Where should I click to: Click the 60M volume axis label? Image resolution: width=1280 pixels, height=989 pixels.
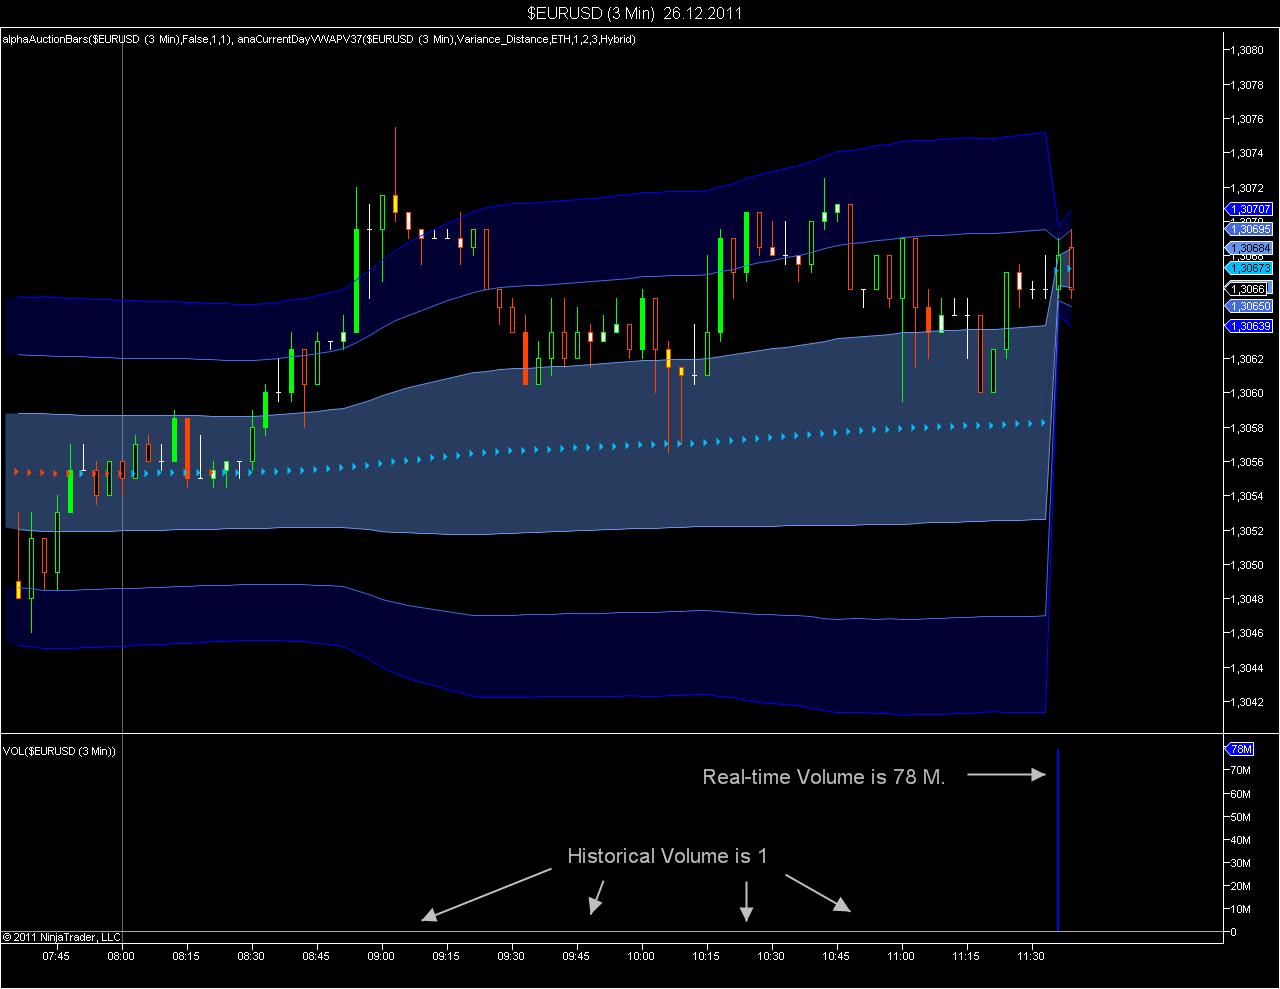[1241, 794]
